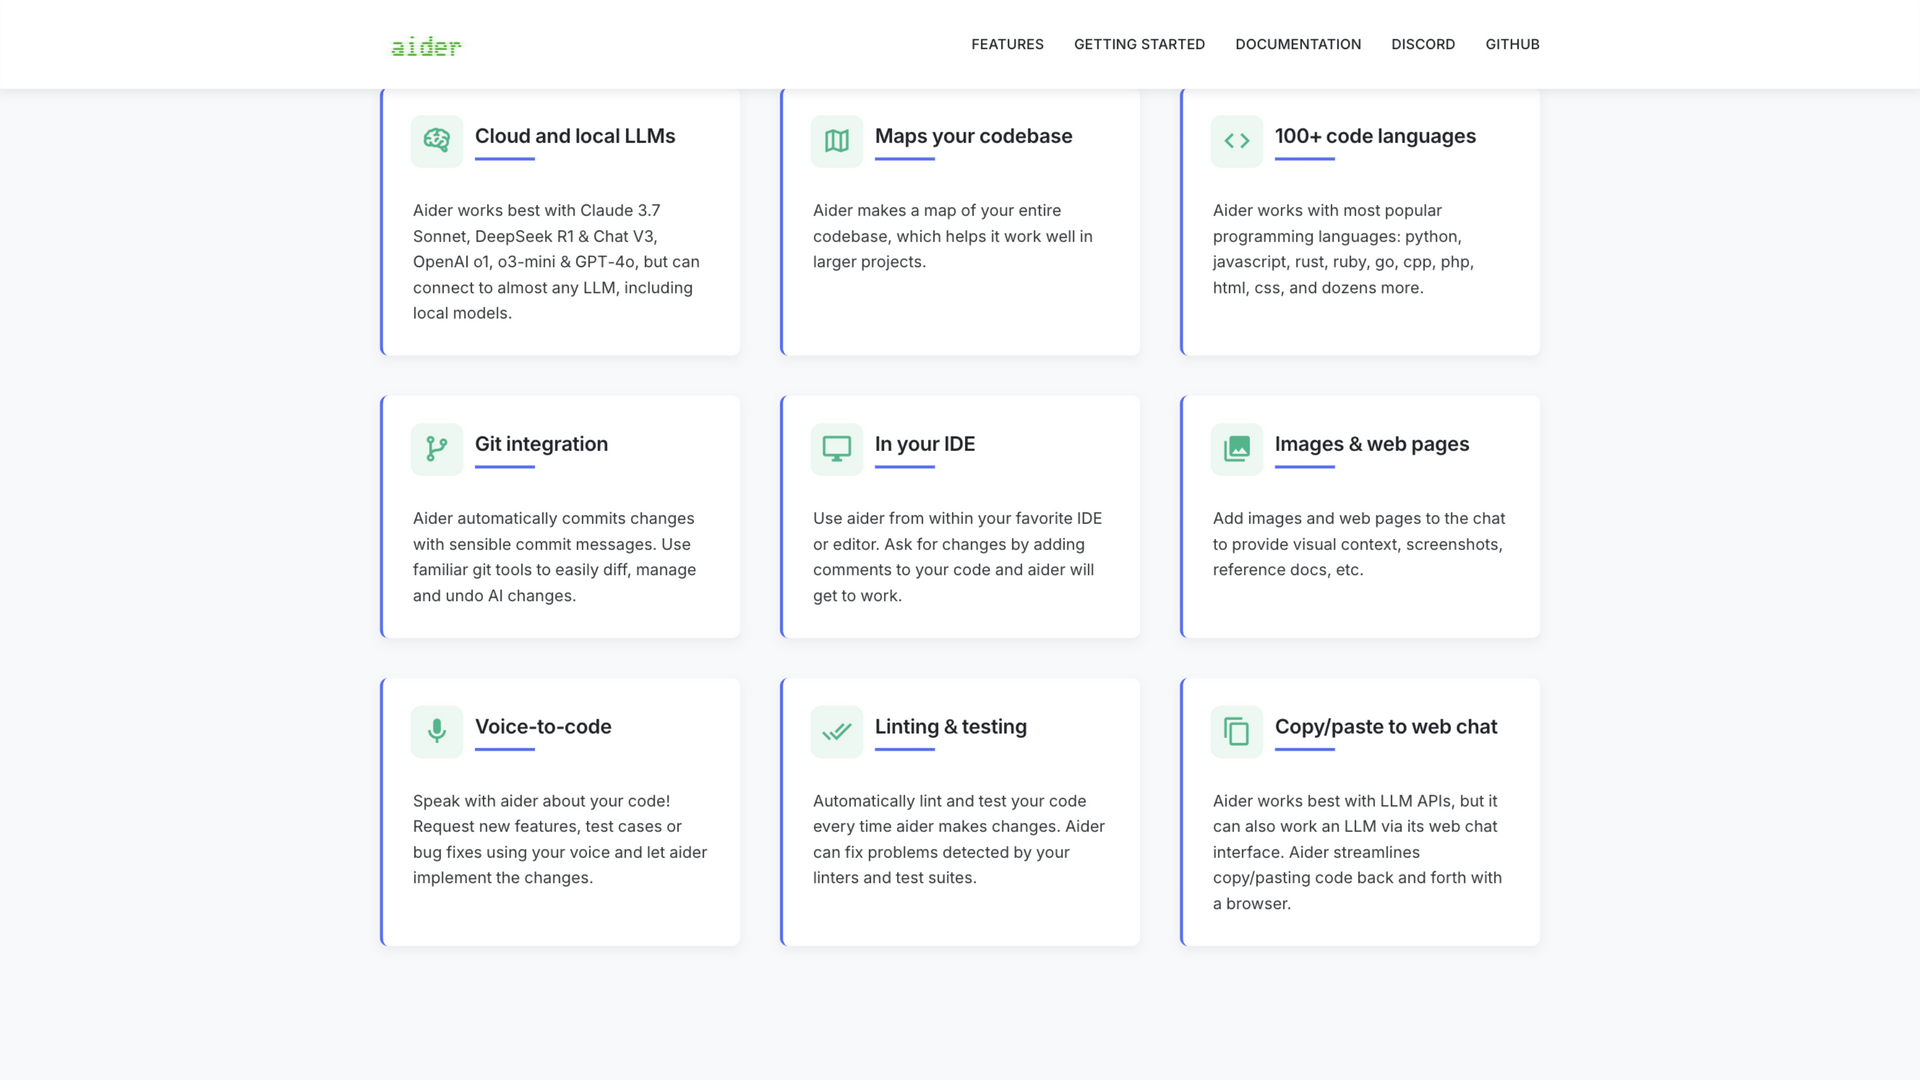Click the Copy/paste to web chat heading
This screenshot has height=1080, width=1920.
pos(1385,727)
